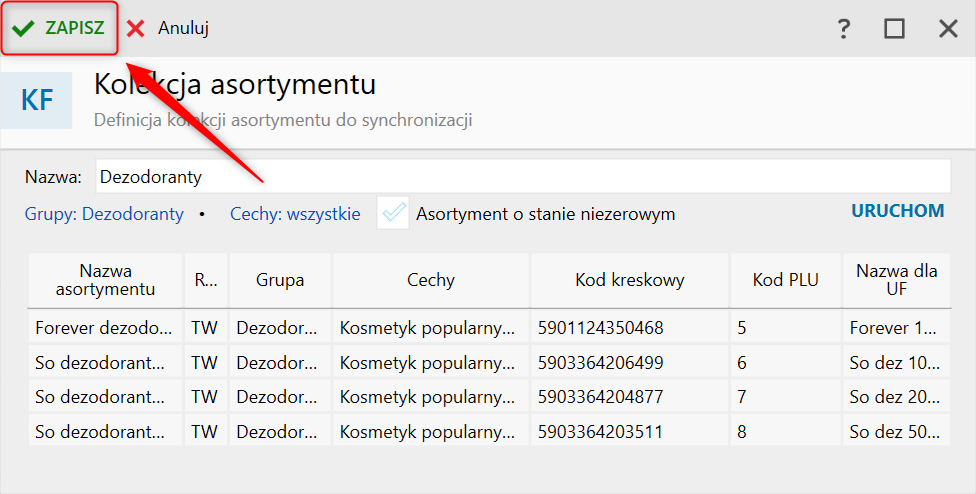Select row with barcode 5903364206499
Image resolution: width=976 pixels, height=494 pixels.
click(x=489, y=363)
